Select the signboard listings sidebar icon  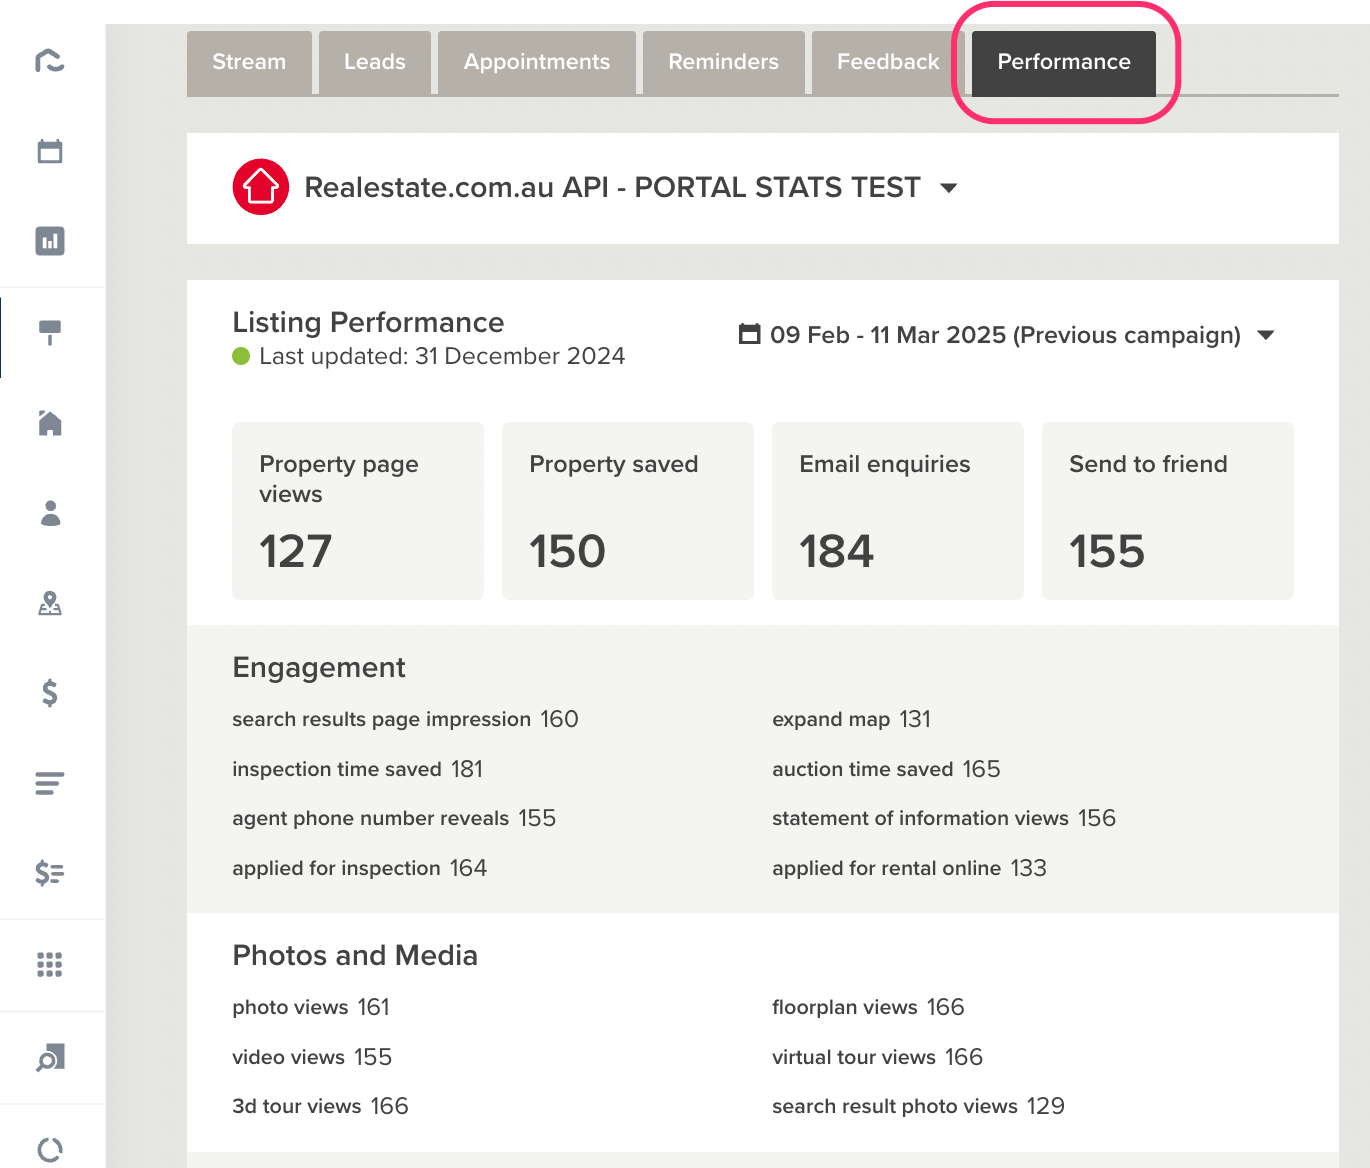[50, 332]
